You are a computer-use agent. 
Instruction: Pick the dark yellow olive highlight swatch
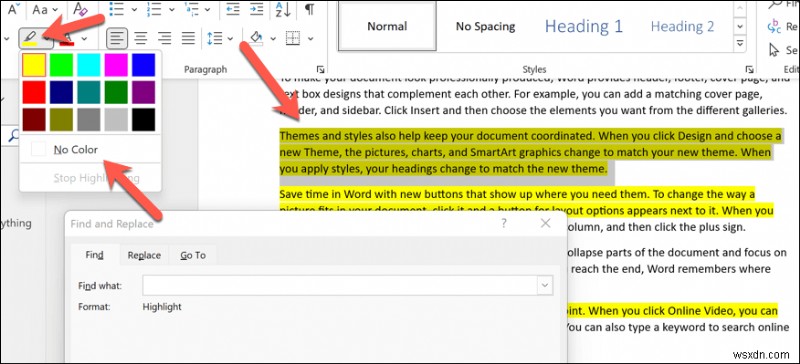(62, 119)
